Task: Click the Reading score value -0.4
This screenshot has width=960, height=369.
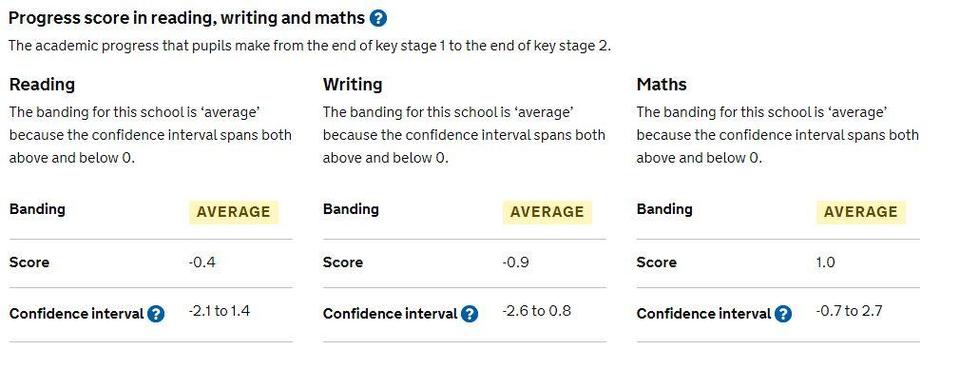Action: [202, 263]
